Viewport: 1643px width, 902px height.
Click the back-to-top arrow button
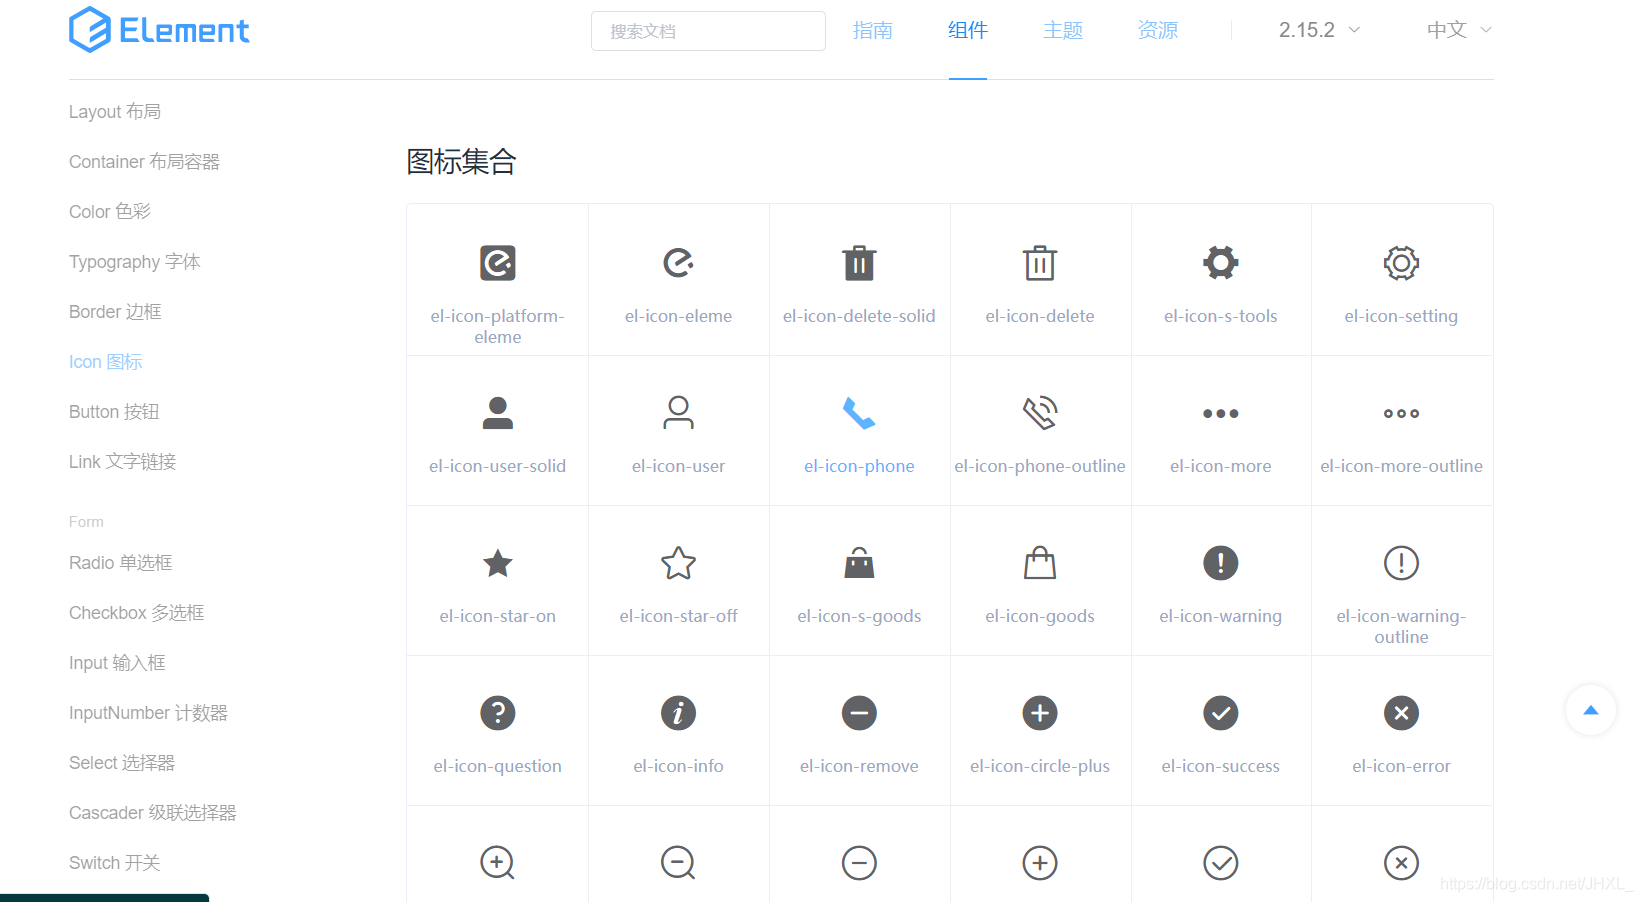tap(1591, 710)
